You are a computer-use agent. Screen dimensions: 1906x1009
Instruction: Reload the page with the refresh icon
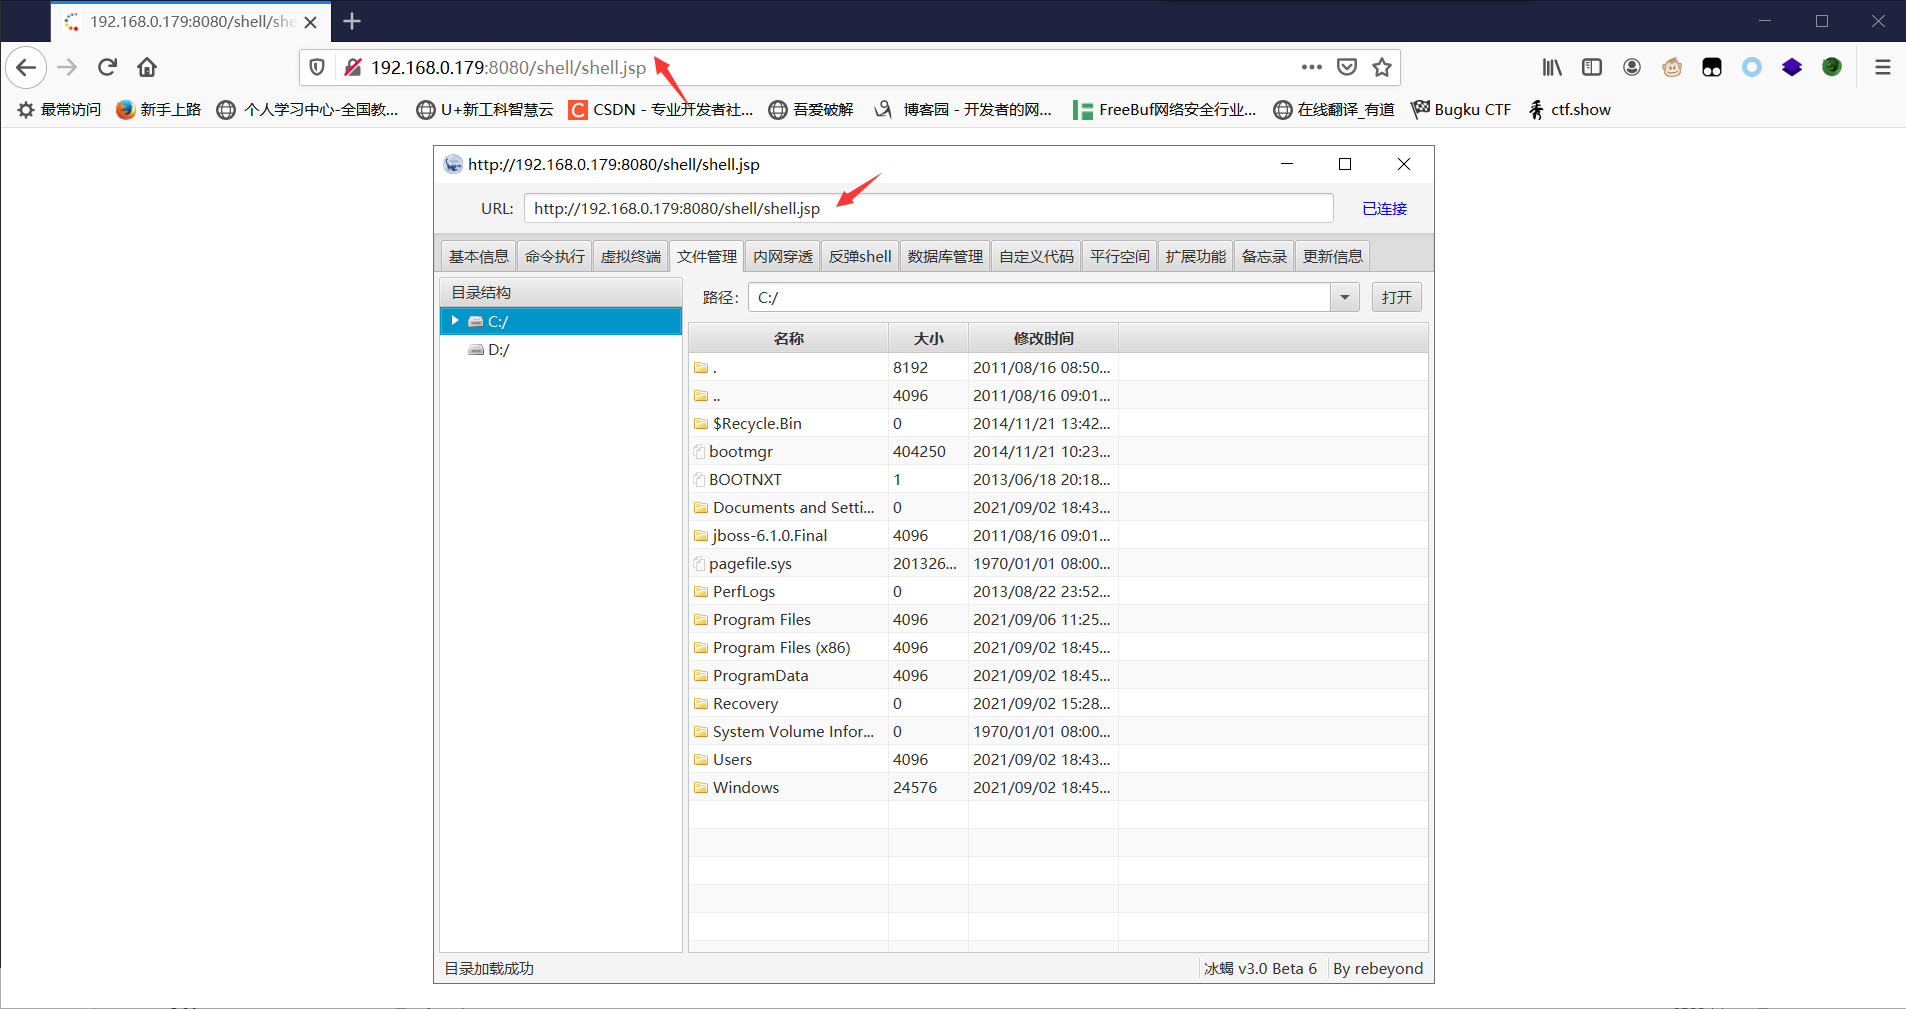[107, 67]
